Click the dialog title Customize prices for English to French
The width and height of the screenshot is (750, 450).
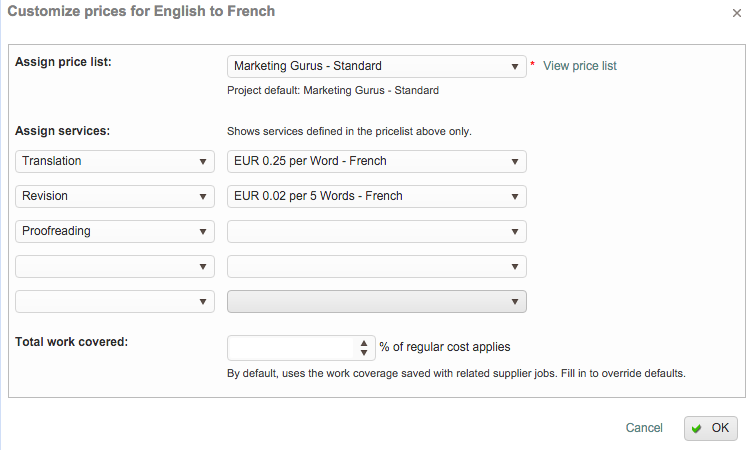[x=141, y=12]
